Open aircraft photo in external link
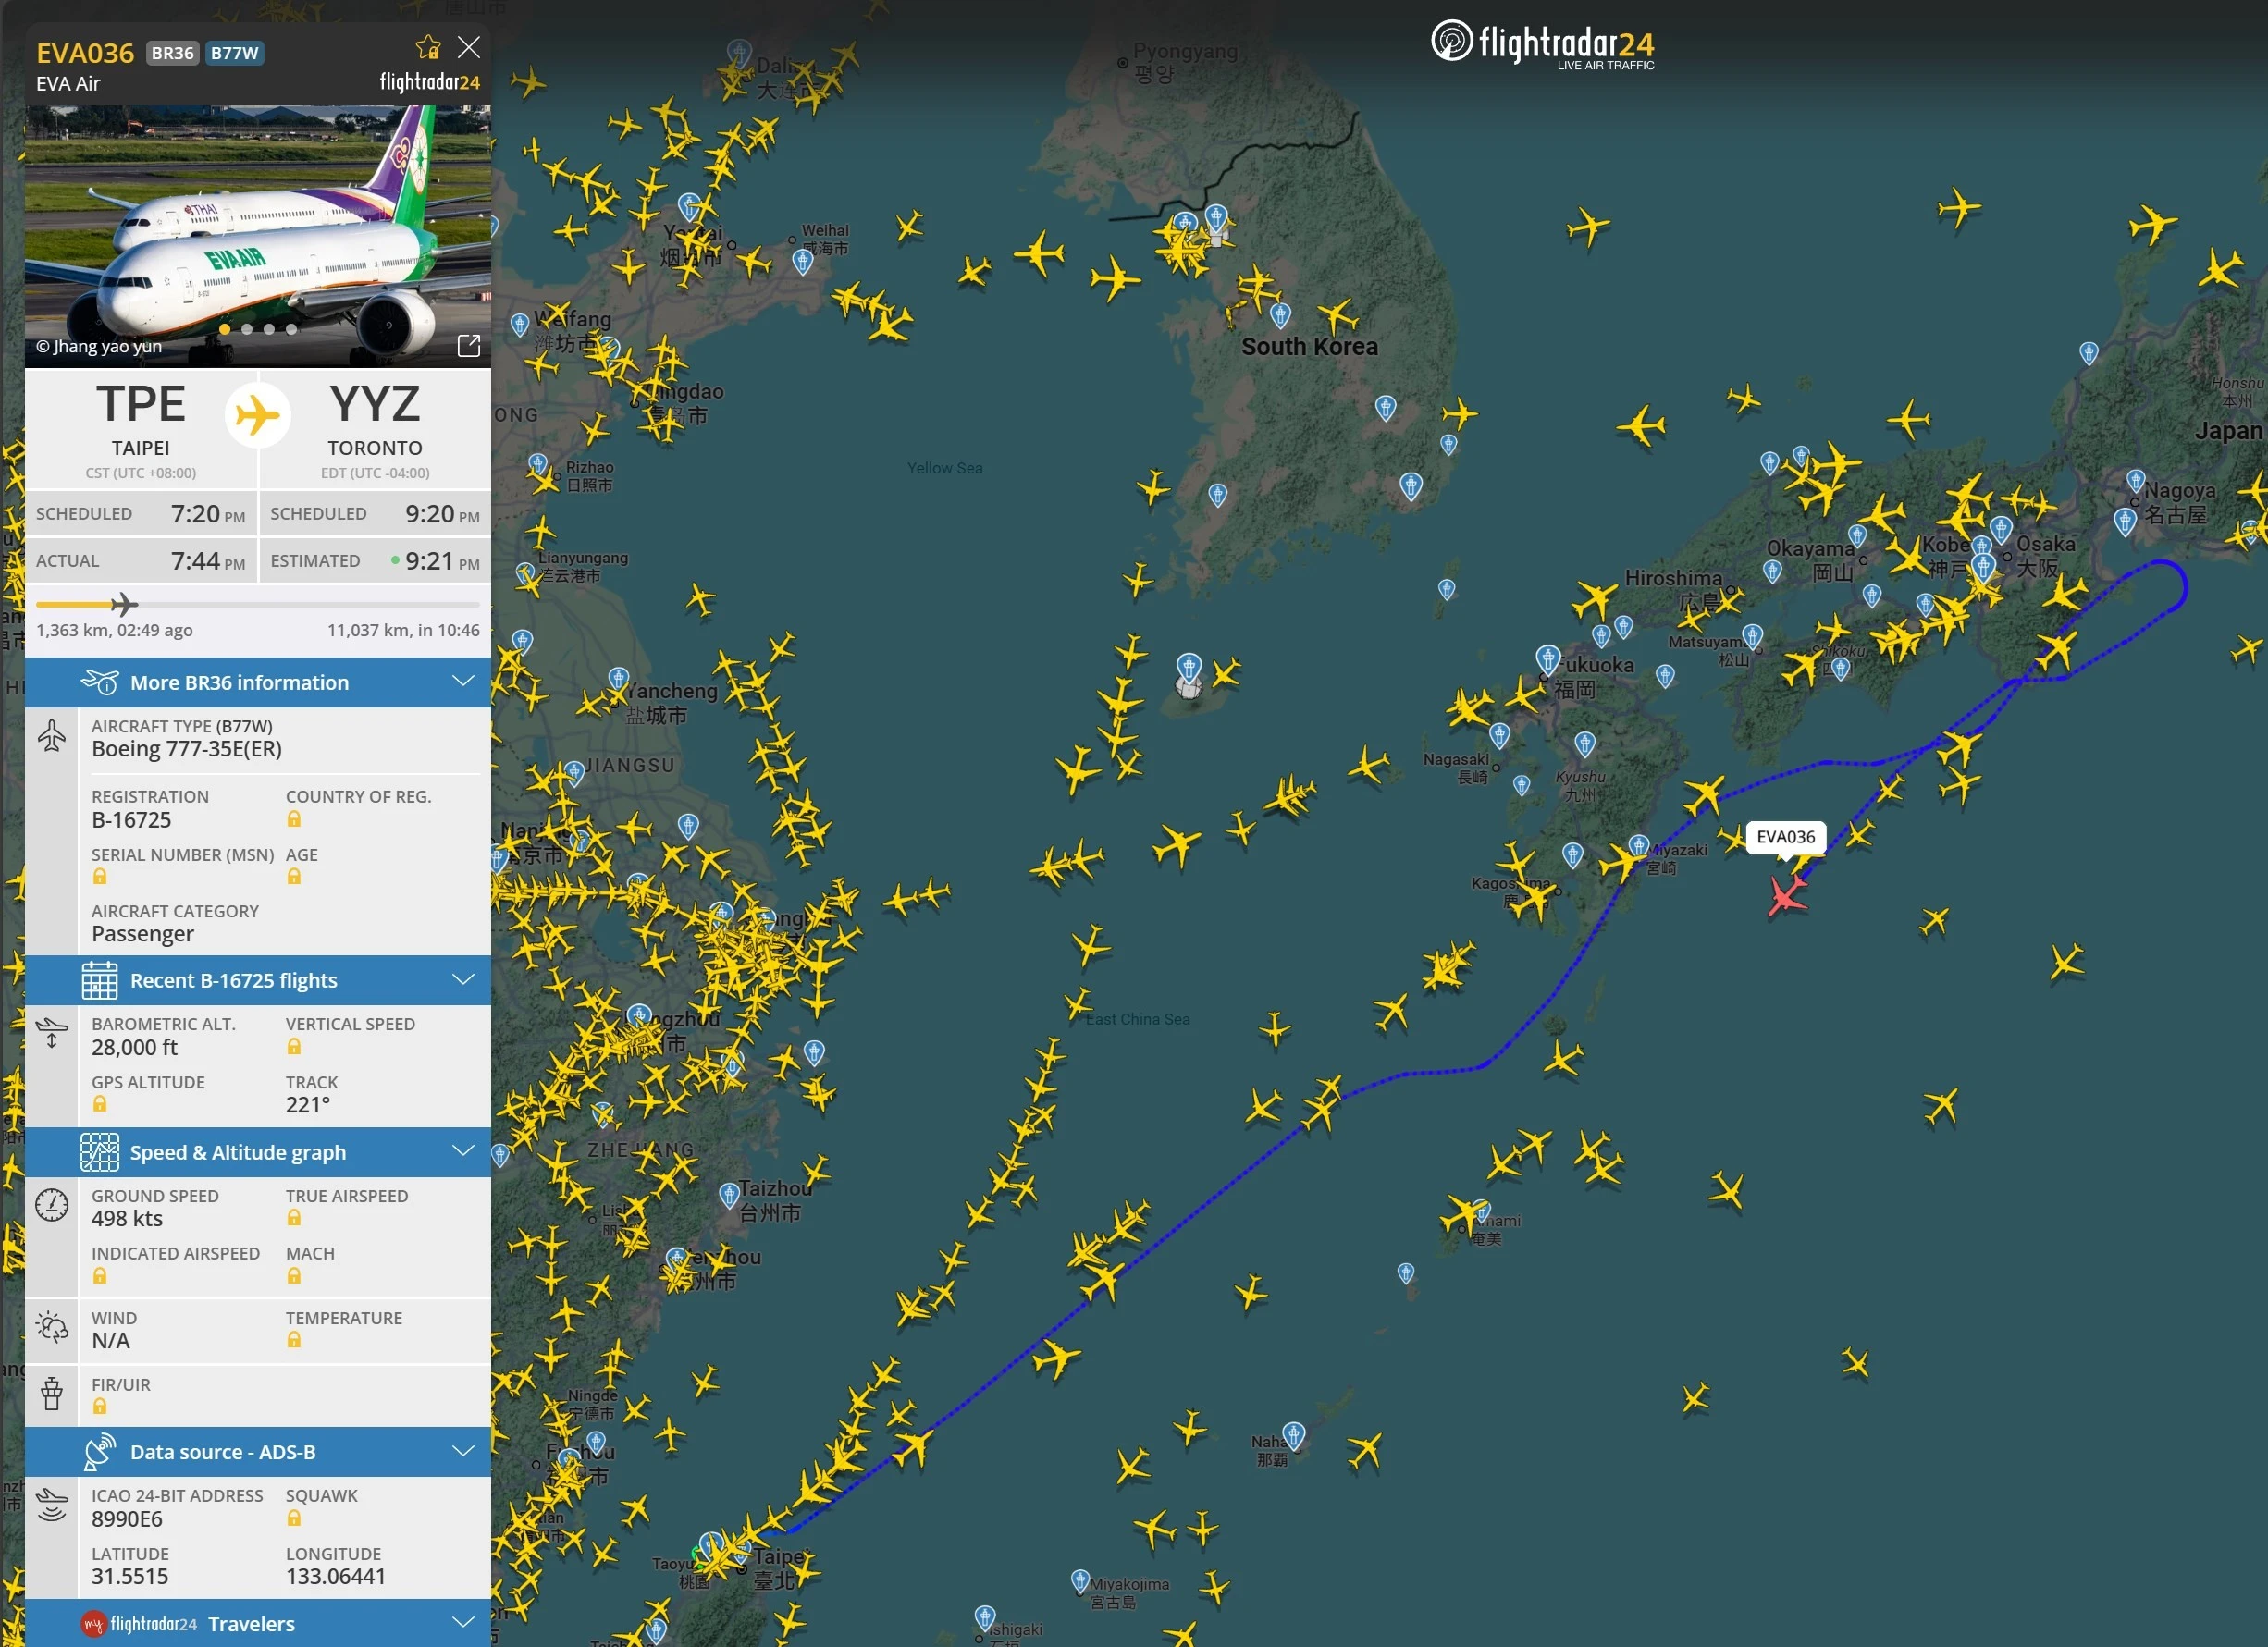 (469, 345)
